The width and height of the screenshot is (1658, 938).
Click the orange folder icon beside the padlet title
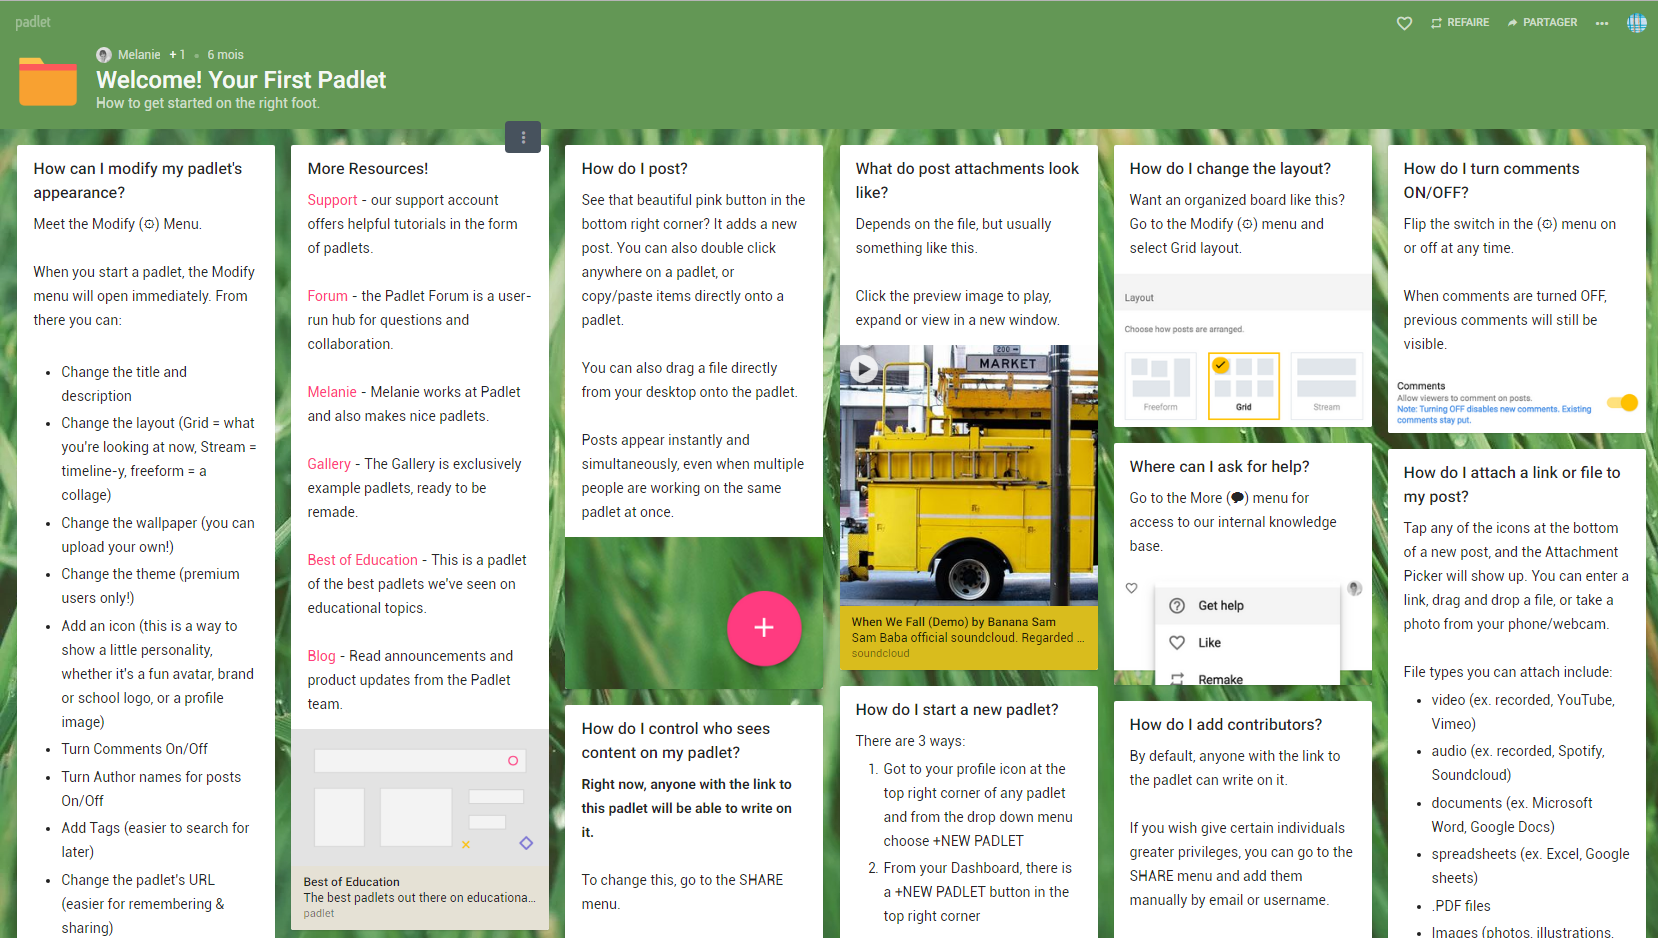tap(47, 81)
